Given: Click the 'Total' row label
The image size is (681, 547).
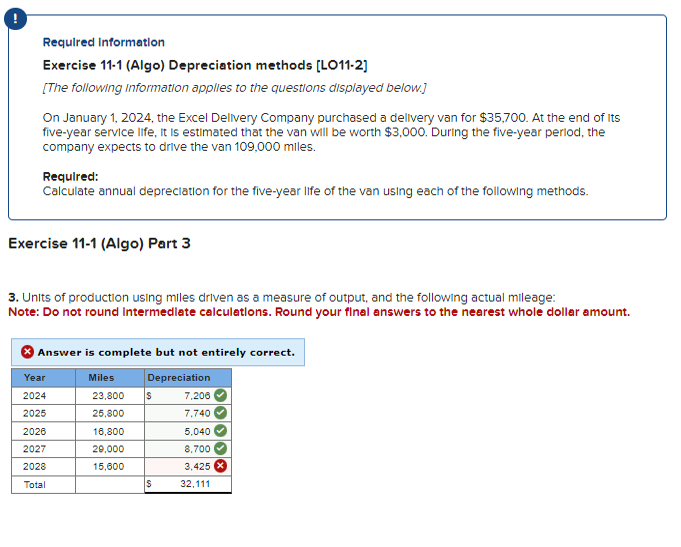Looking at the screenshot, I should 34,485.
